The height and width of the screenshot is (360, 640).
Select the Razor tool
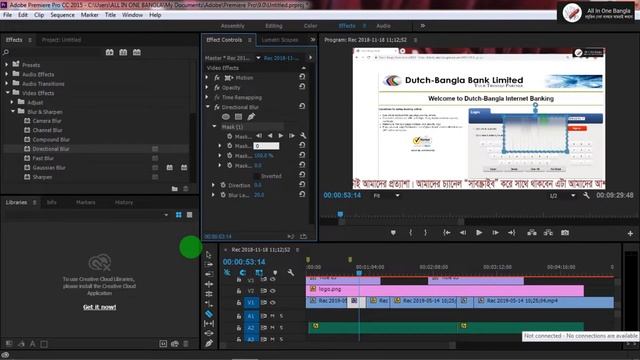tap(209, 313)
